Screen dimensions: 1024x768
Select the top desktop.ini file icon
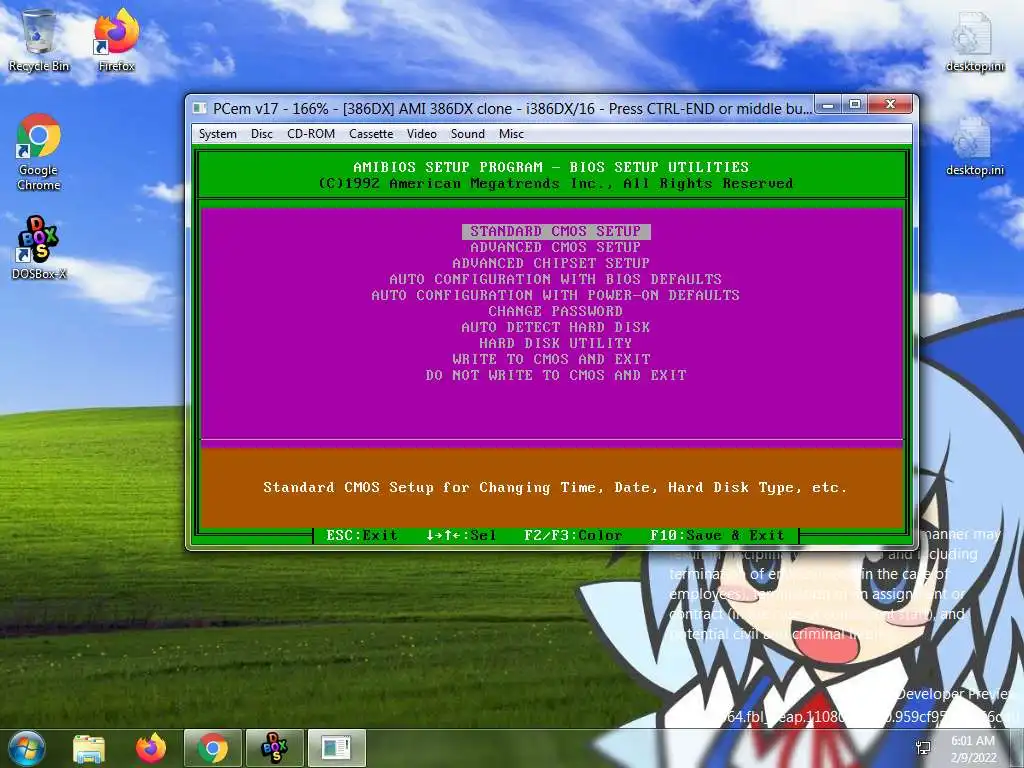point(974,42)
